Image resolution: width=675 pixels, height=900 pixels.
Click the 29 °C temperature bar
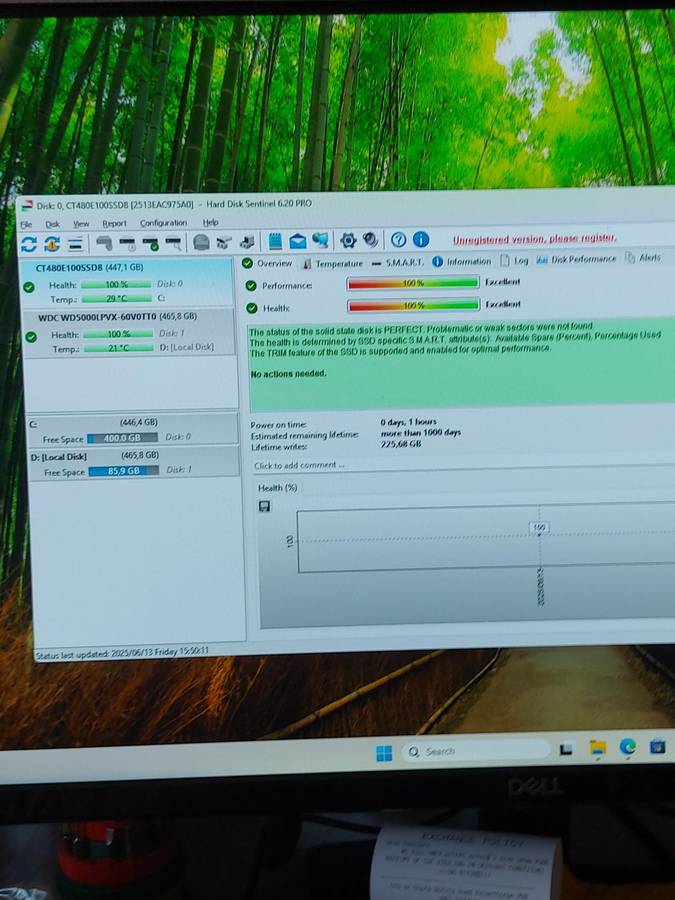117,298
